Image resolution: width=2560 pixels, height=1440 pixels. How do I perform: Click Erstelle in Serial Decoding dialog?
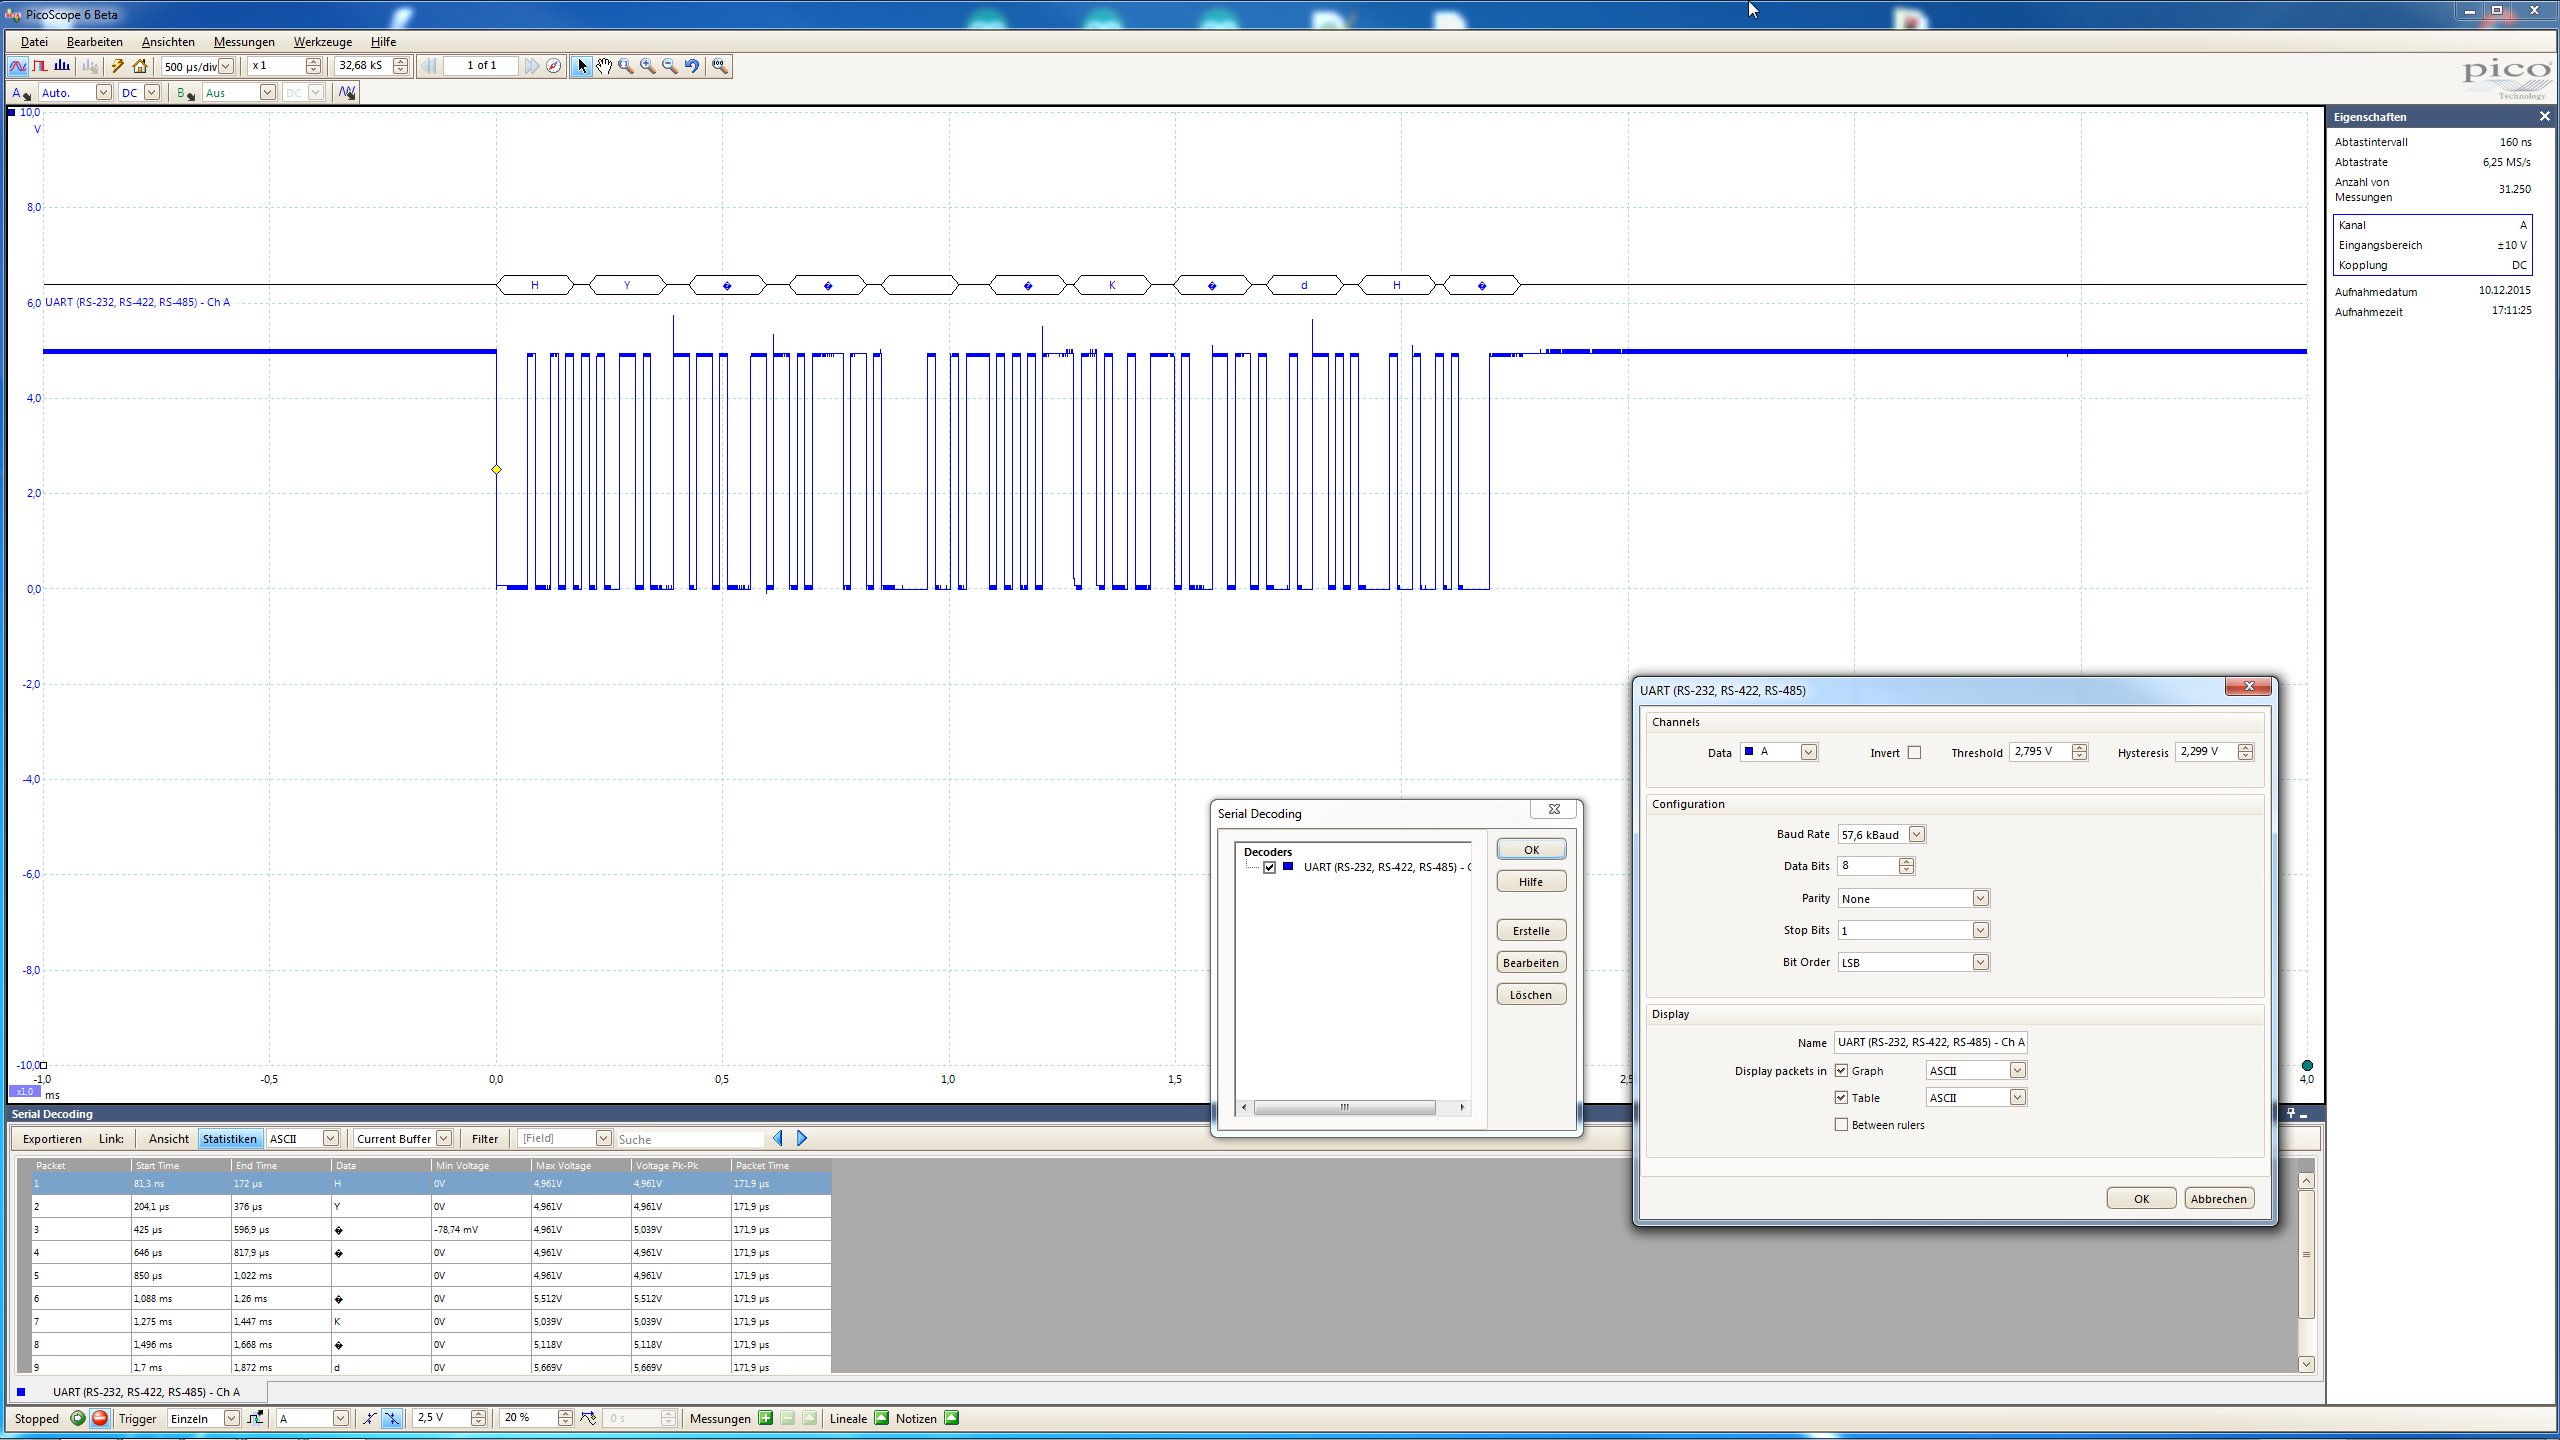pos(1531,930)
